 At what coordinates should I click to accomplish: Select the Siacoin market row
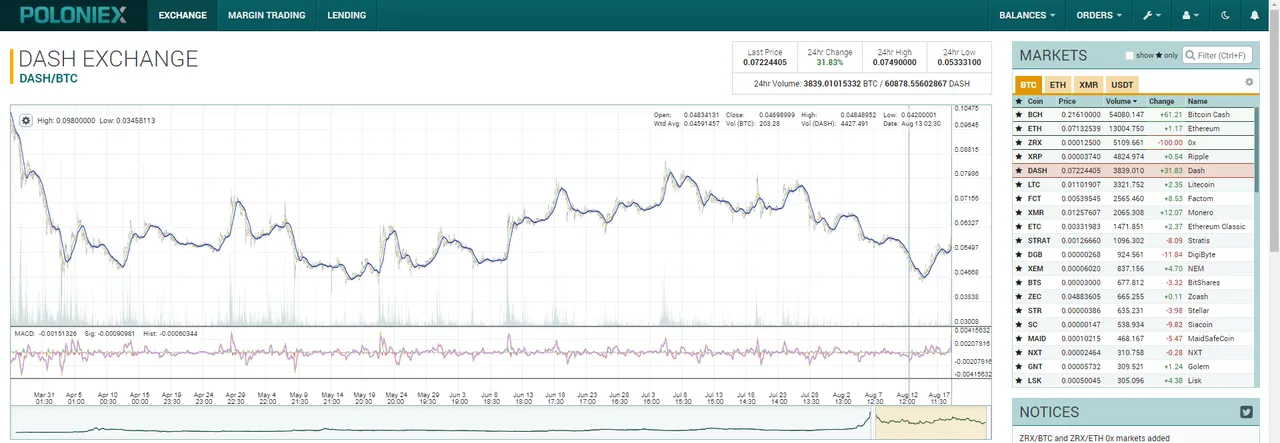tap(1135, 325)
